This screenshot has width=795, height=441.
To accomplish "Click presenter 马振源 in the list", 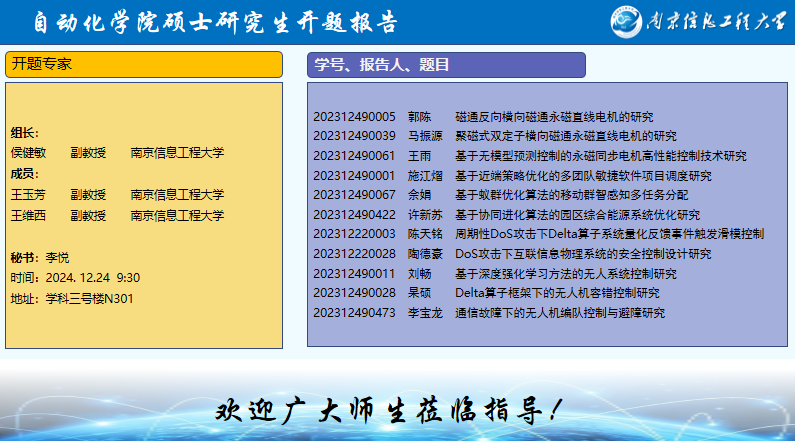I will tap(425, 136).
